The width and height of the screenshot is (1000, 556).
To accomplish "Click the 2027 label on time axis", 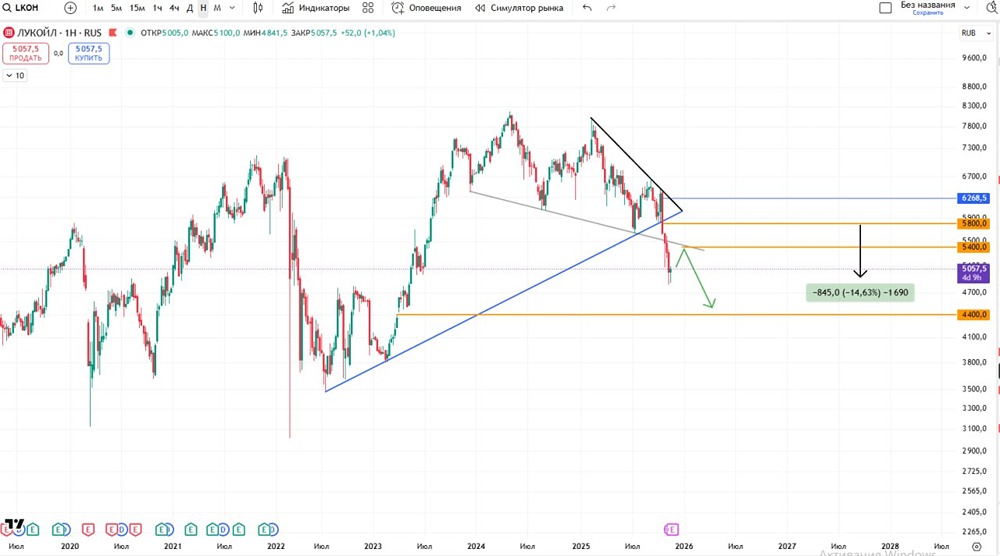I will pos(787,546).
